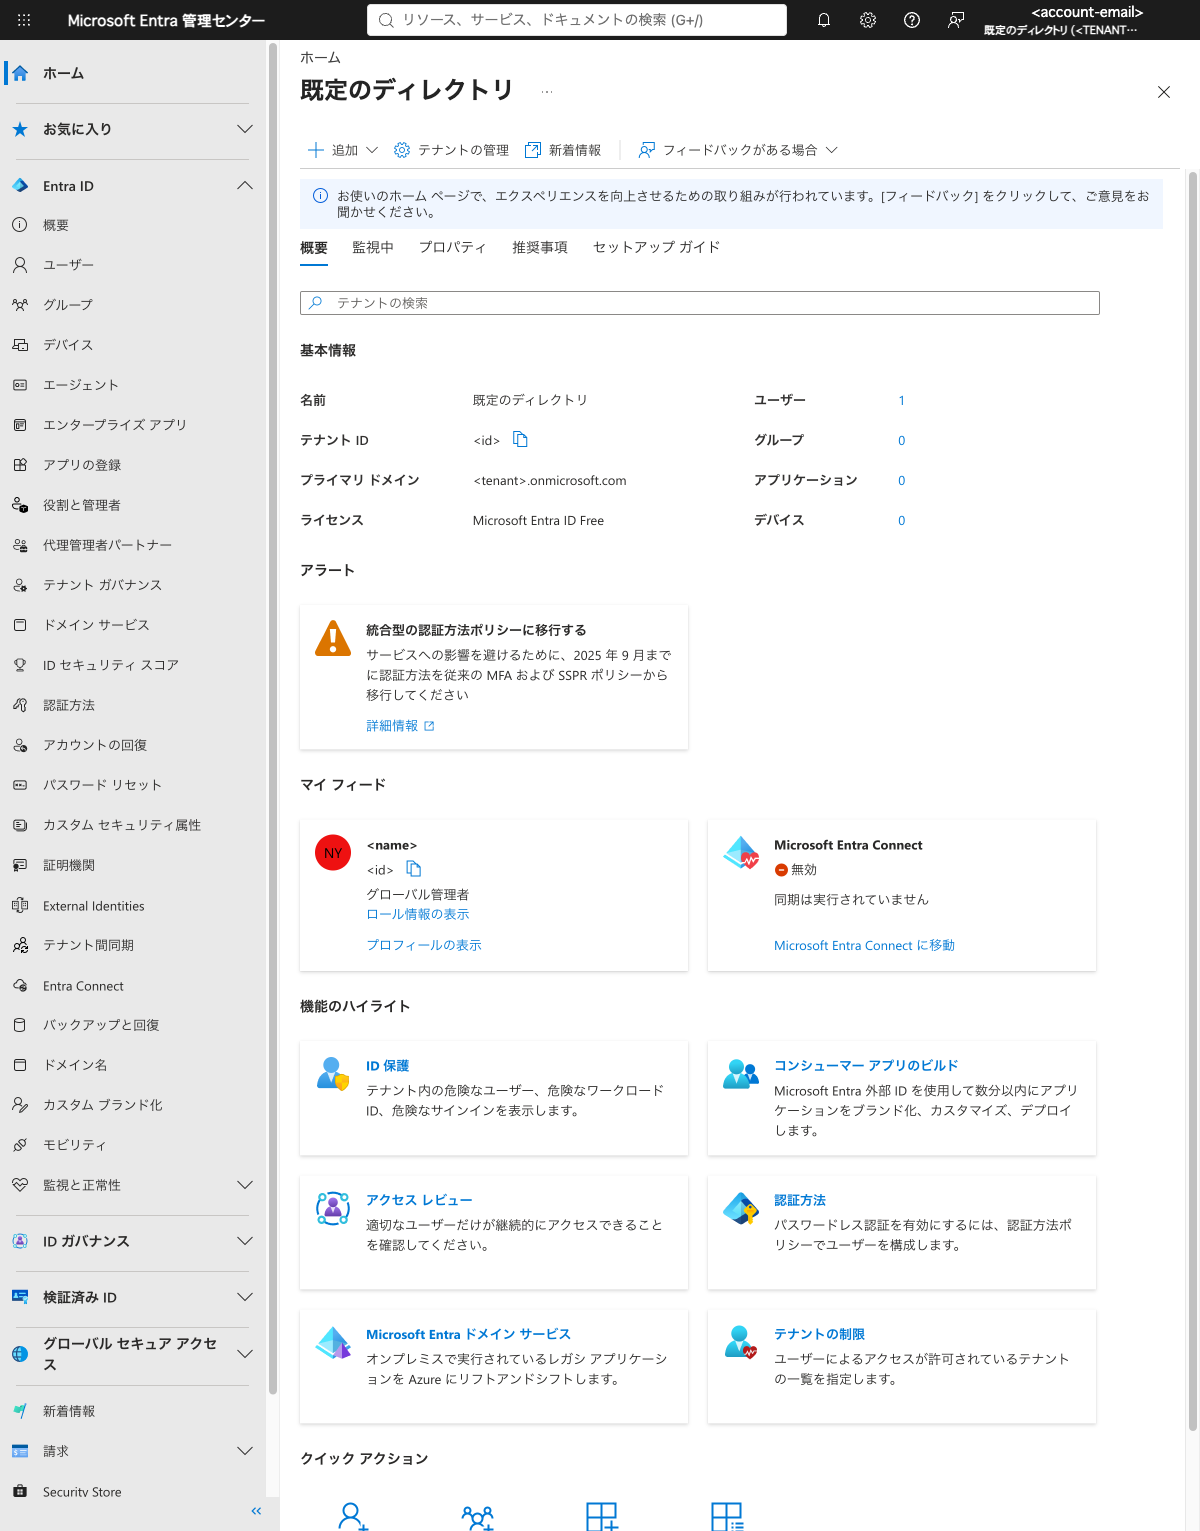Click the Security Store sidebar icon
1200x1531 pixels.
click(x=20, y=1491)
